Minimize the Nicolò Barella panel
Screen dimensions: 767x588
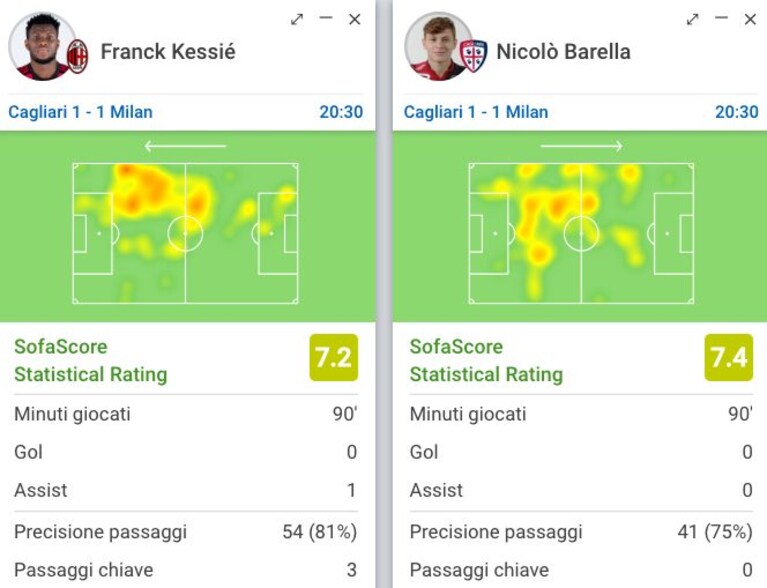click(x=721, y=18)
